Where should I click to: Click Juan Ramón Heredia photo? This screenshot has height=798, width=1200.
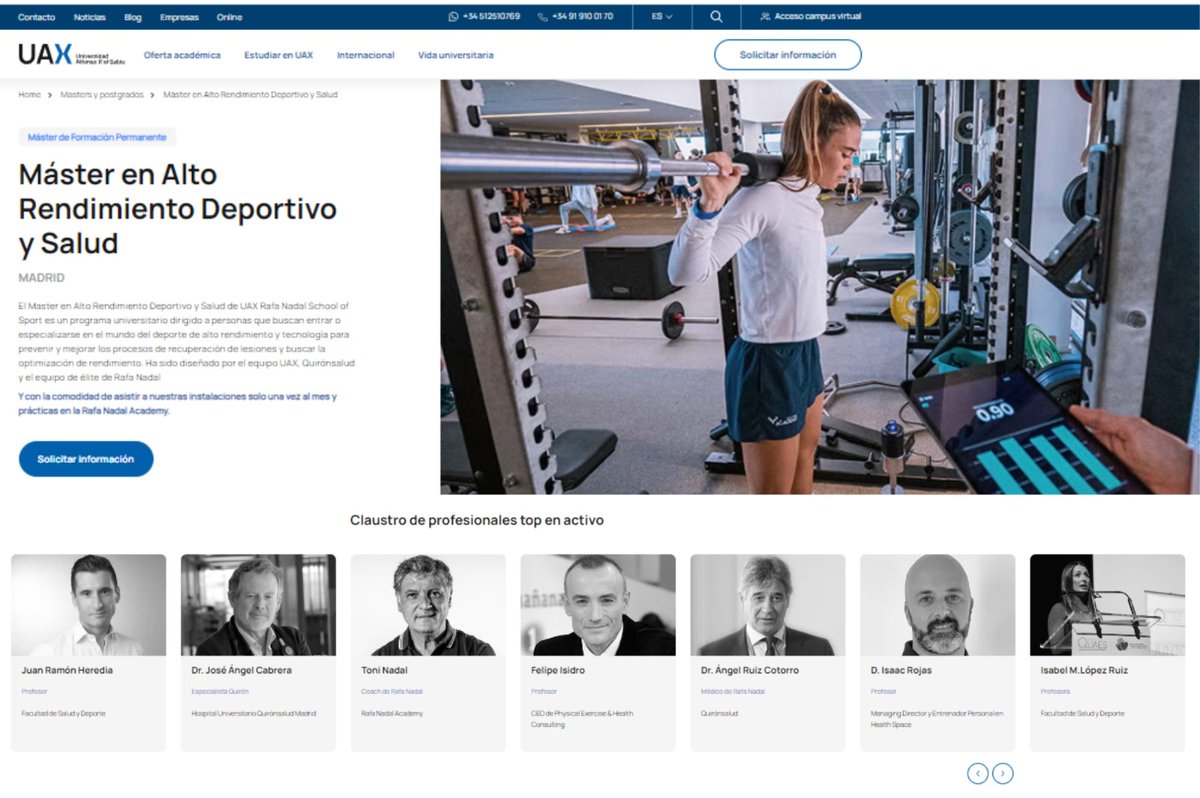pos(88,605)
